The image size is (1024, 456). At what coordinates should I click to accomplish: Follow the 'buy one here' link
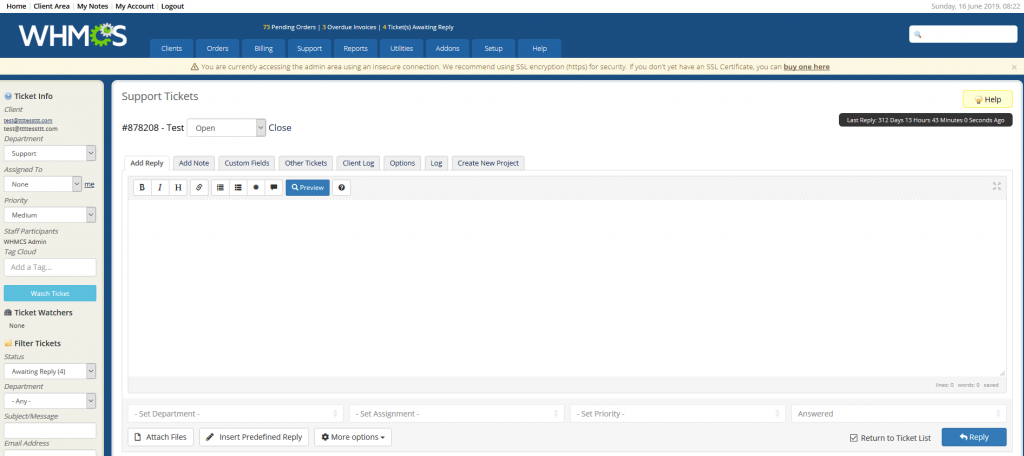click(x=806, y=67)
